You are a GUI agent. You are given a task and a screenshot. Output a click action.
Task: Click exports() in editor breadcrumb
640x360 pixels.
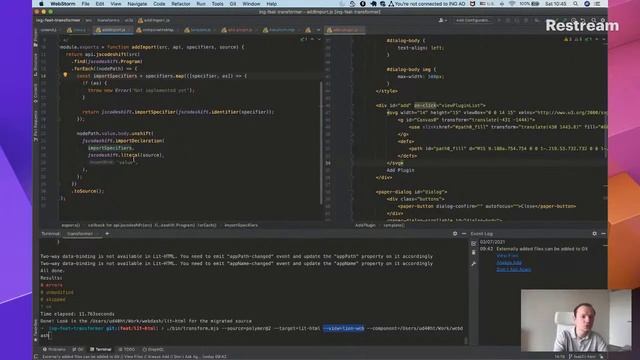pos(71,225)
